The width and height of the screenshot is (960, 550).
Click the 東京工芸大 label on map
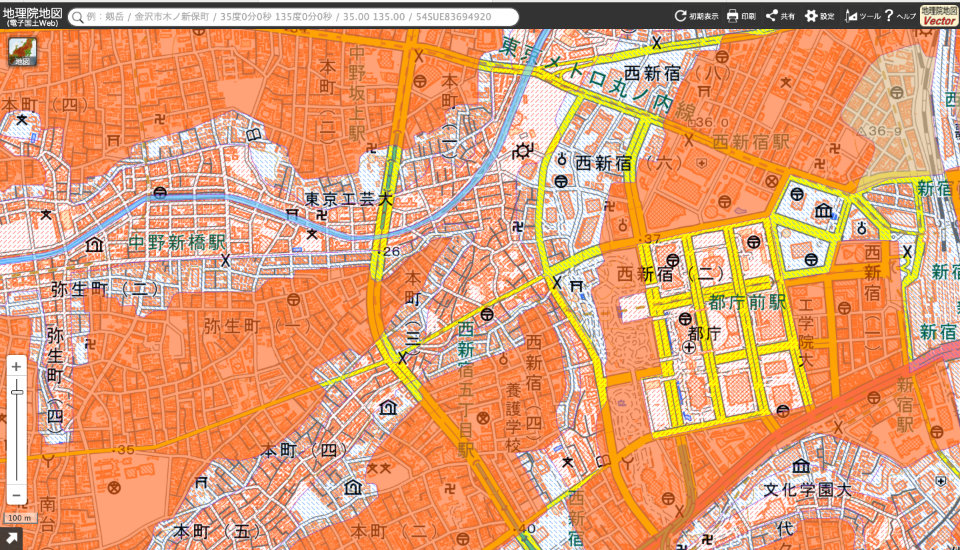pyautogui.click(x=350, y=198)
